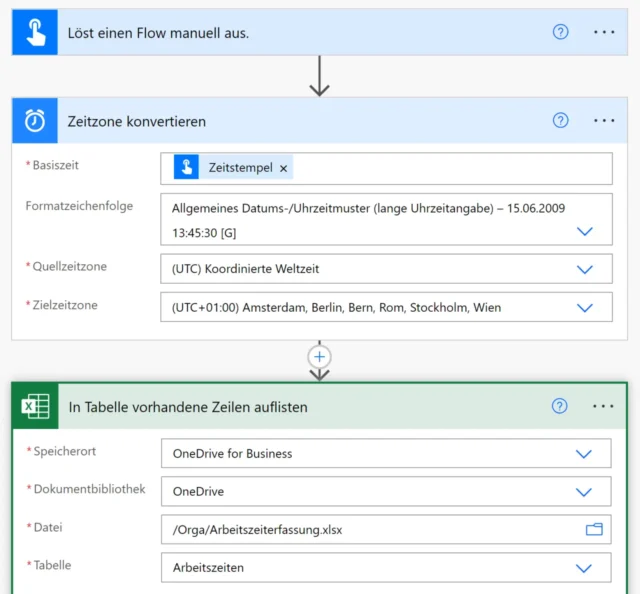Viewport: 640px width, 594px height.
Task: Expand the Formatzeichenfolge dropdown
Action: 585,231
